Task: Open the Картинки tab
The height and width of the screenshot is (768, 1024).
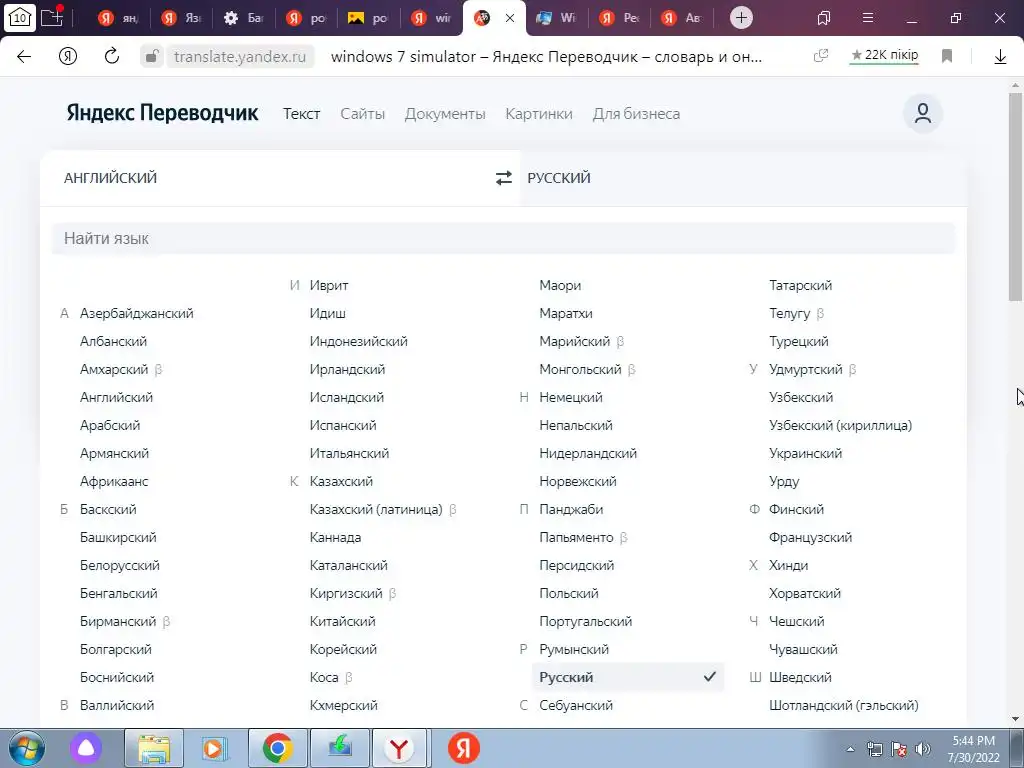Action: [539, 114]
